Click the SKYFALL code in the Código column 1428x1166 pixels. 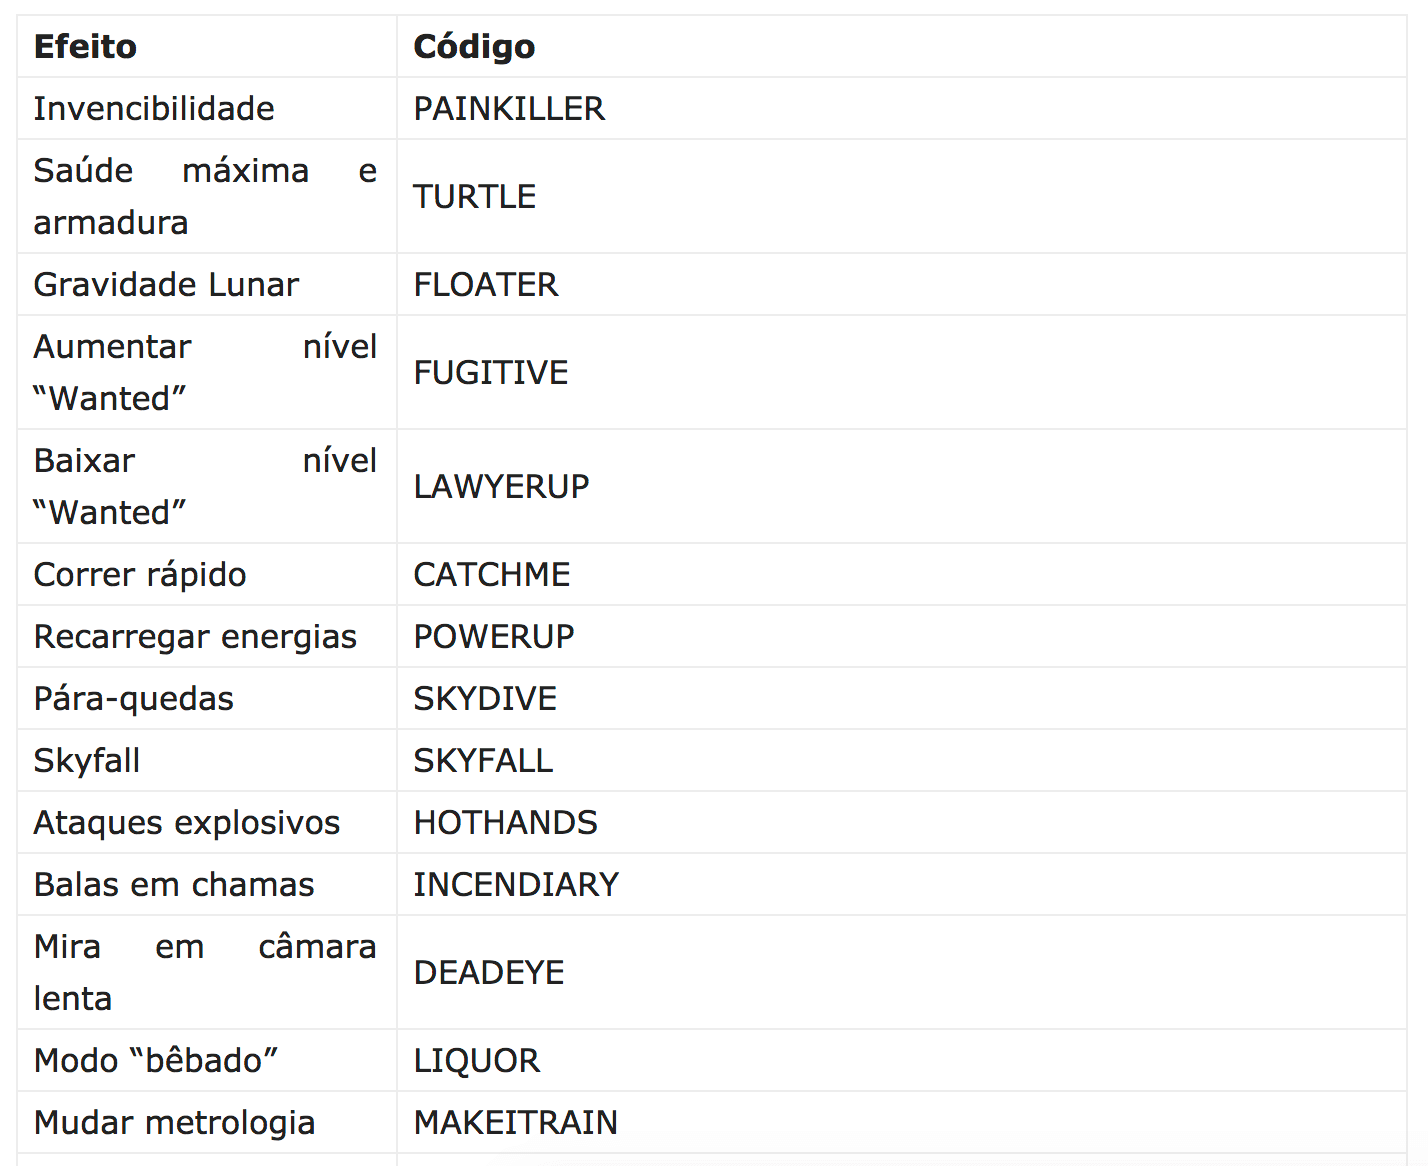pos(483,761)
